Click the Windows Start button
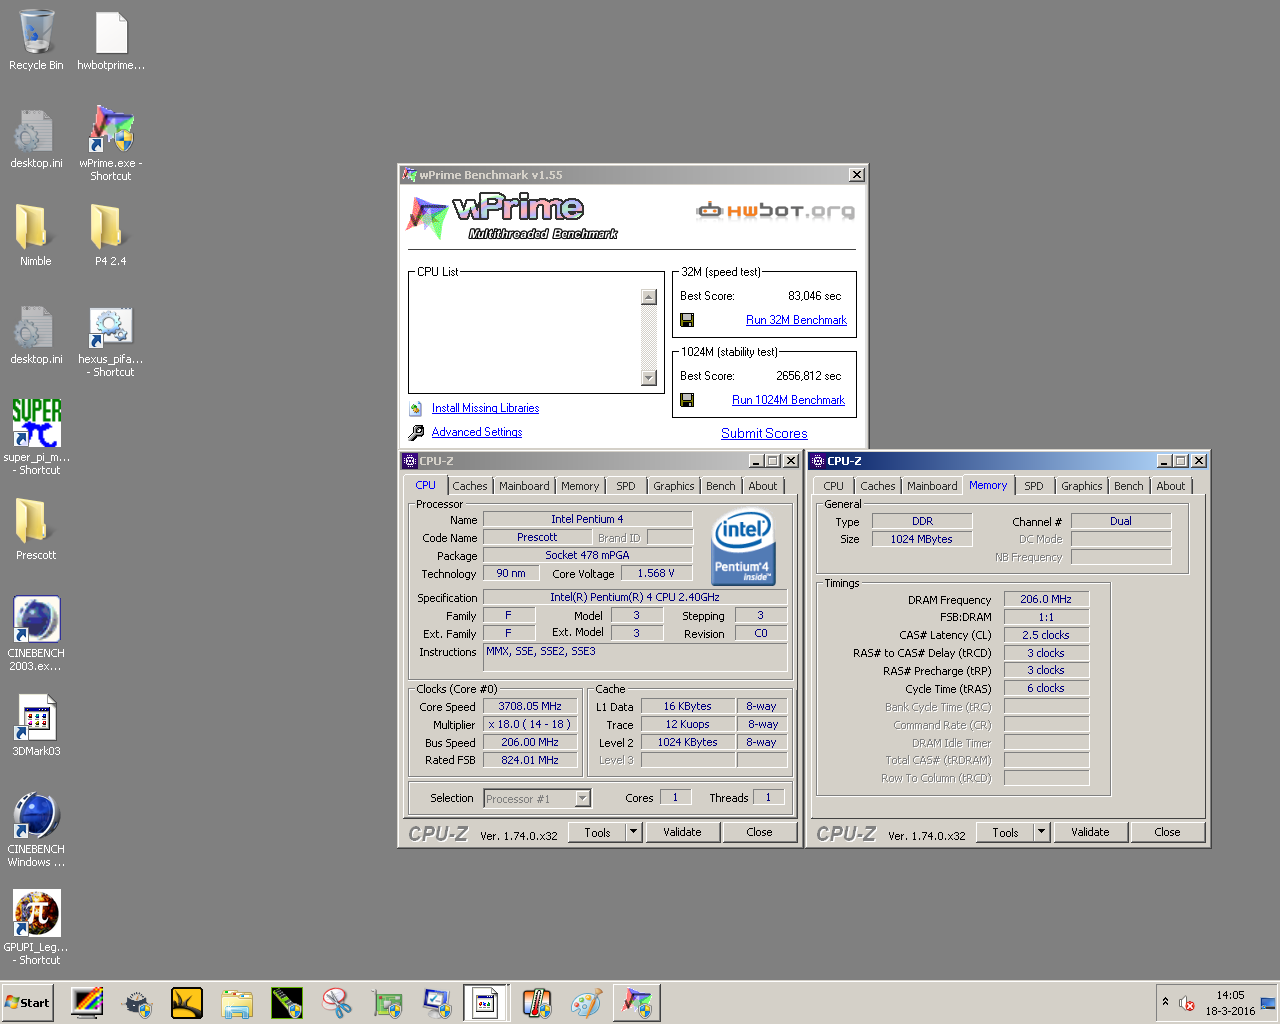1280x1024 pixels. point(27,1003)
